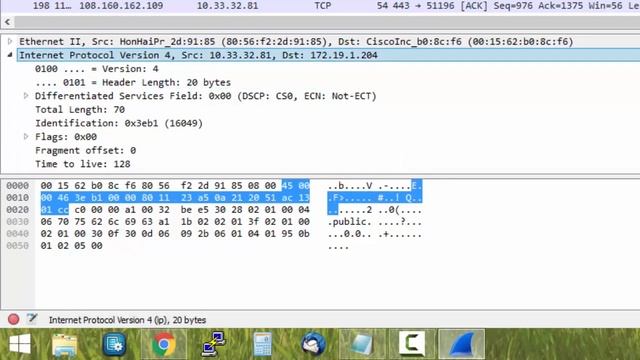Click hex bytes 'c0 00 00 a1' on row 0020
Image resolution: width=640 pixels, height=360 pixels.
click(102, 209)
